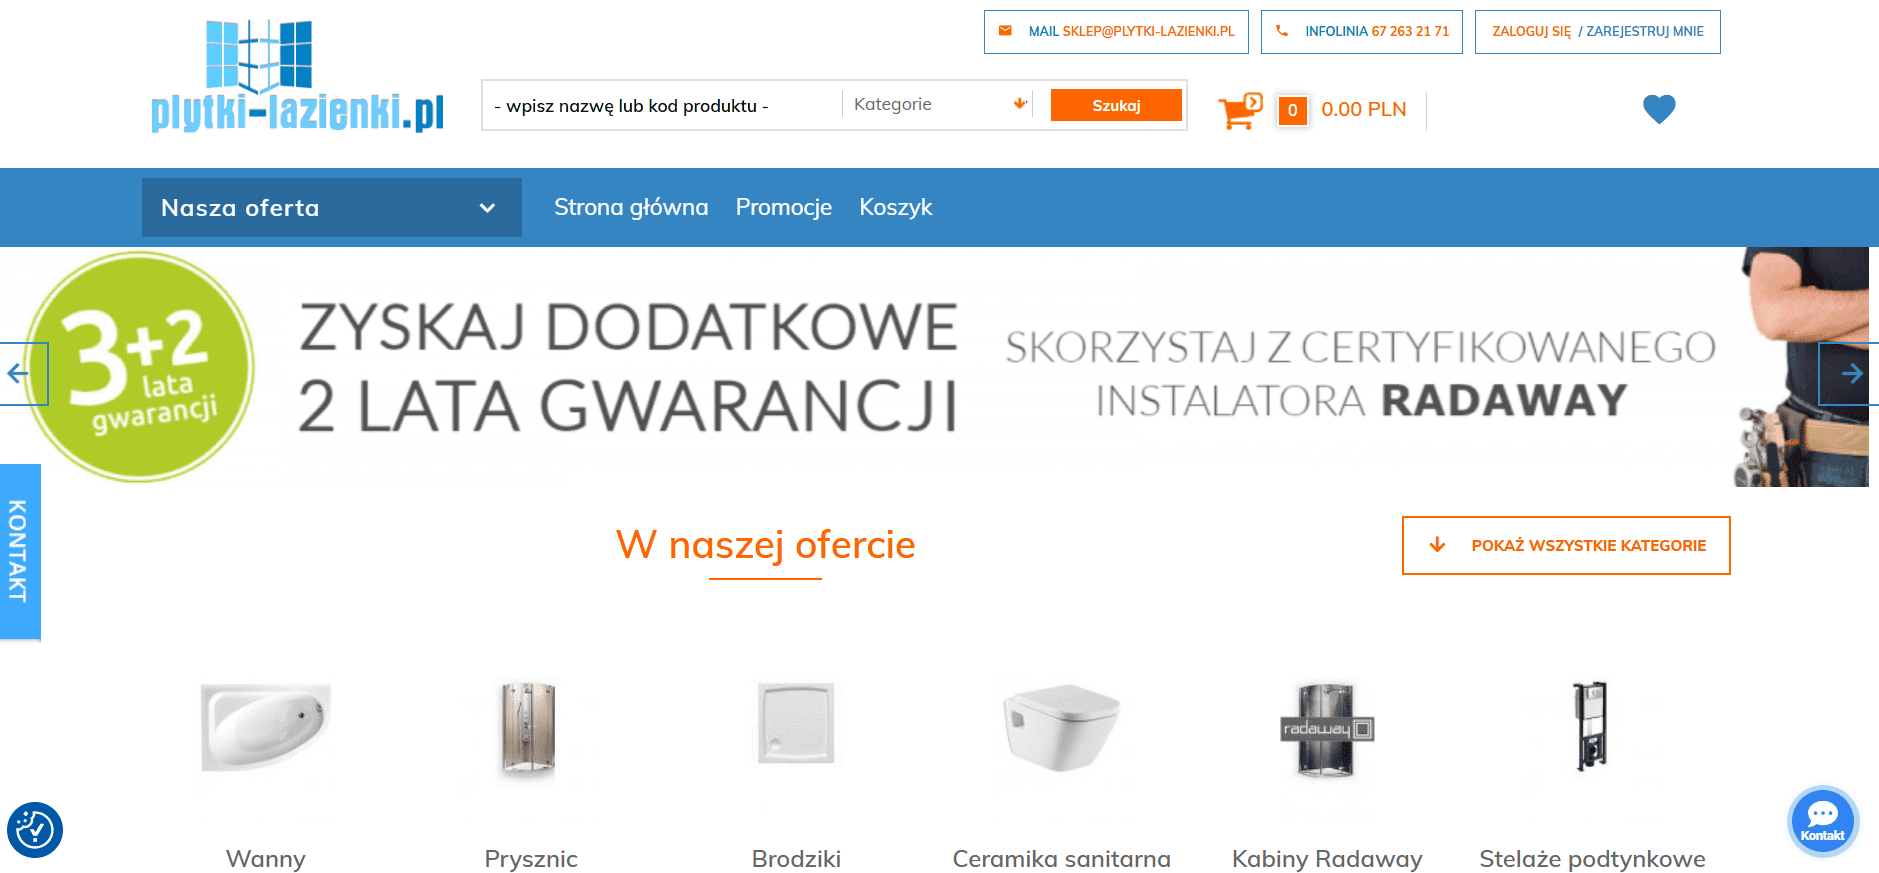Click the Wanny bathtub image
Viewport: 1879px width, 873px height.
(266, 727)
